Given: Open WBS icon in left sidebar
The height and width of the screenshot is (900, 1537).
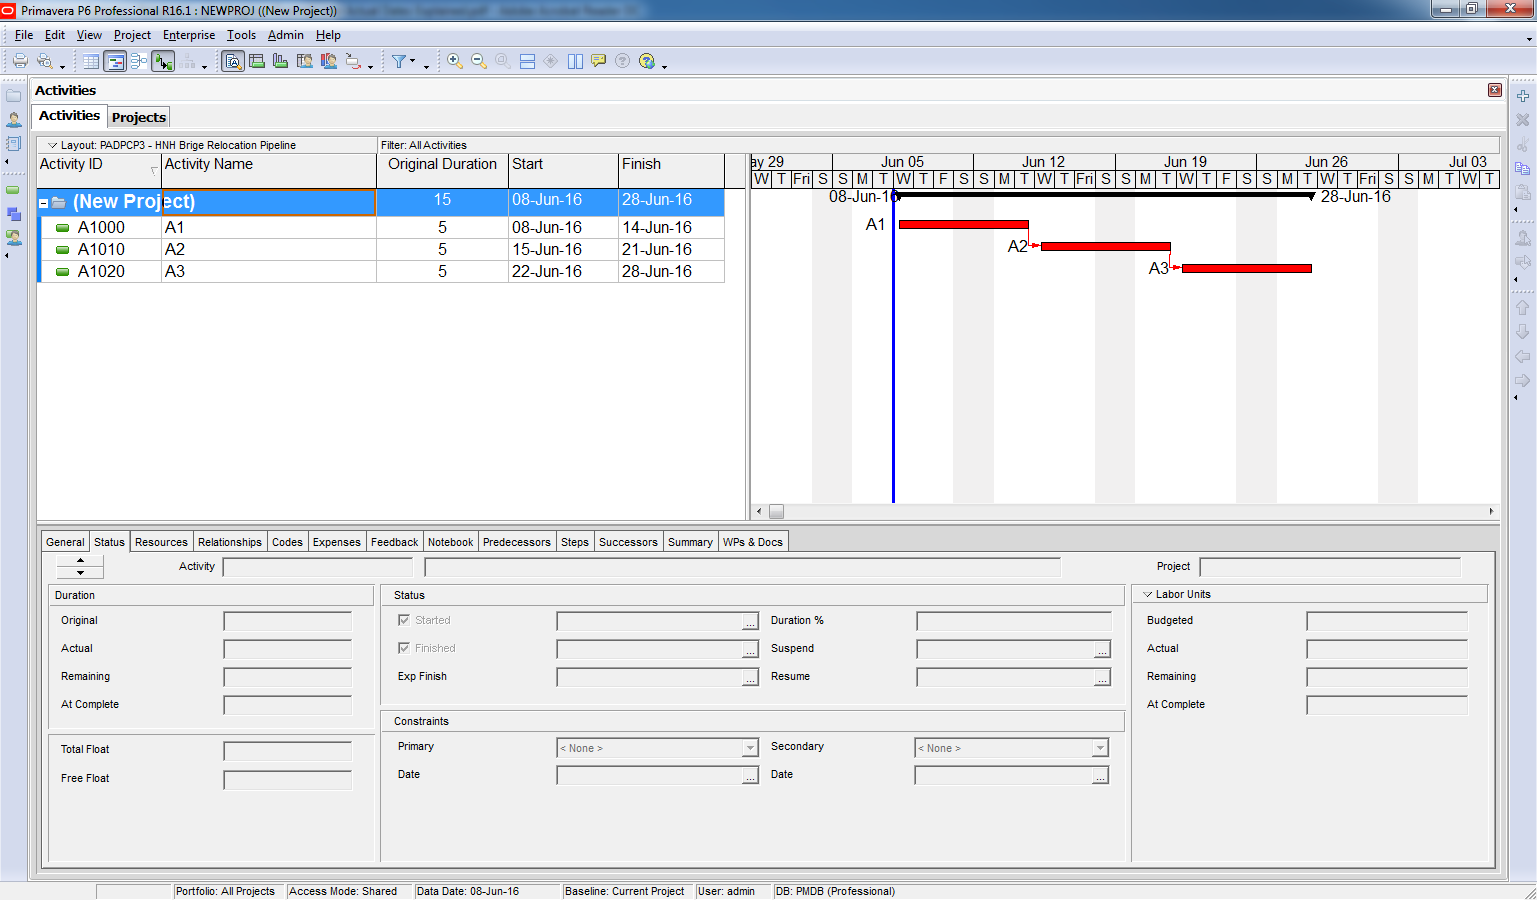Looking at the screenshot, I should (x=14, y=214).
